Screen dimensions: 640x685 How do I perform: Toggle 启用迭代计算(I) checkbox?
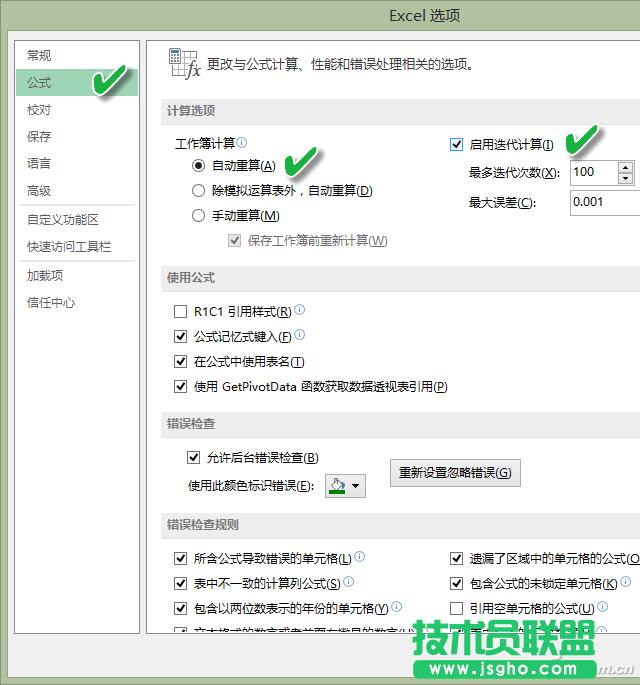coord(457,144)
